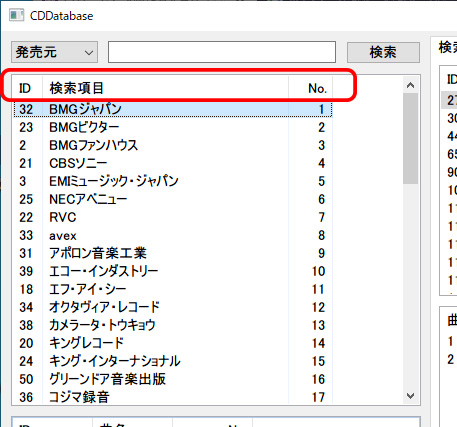Click the list scrollbar thumb
Viewport: 457px width, 427px height.
[410, 138]
